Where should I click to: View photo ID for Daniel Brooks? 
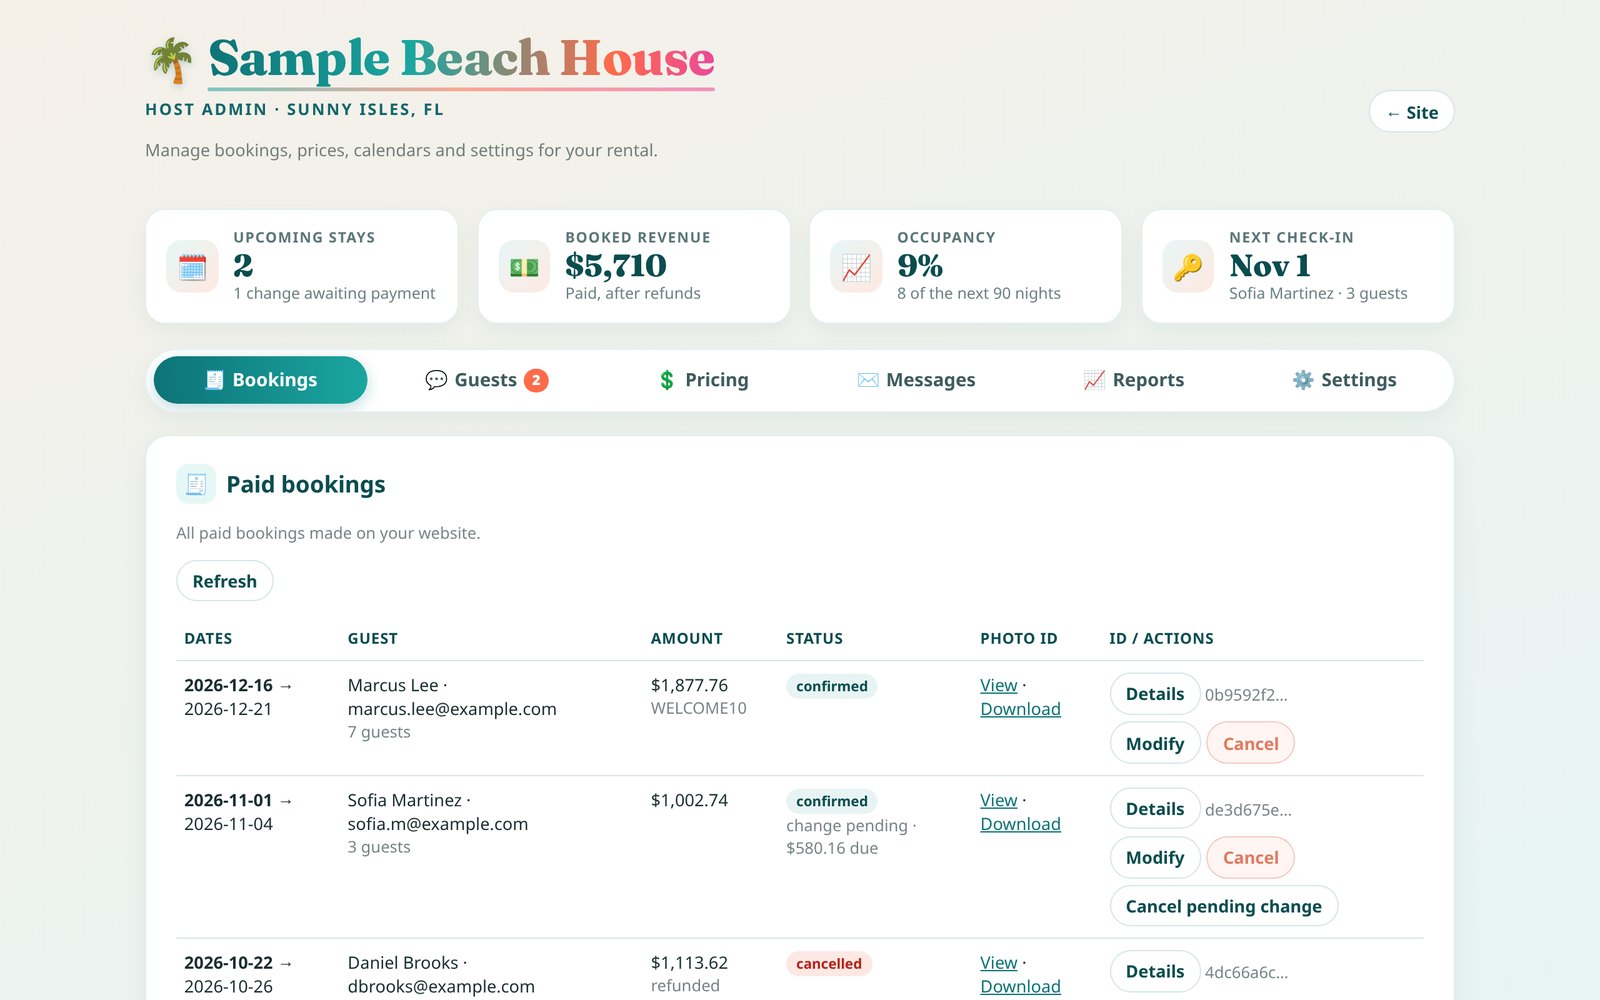(x=998, y=963)
